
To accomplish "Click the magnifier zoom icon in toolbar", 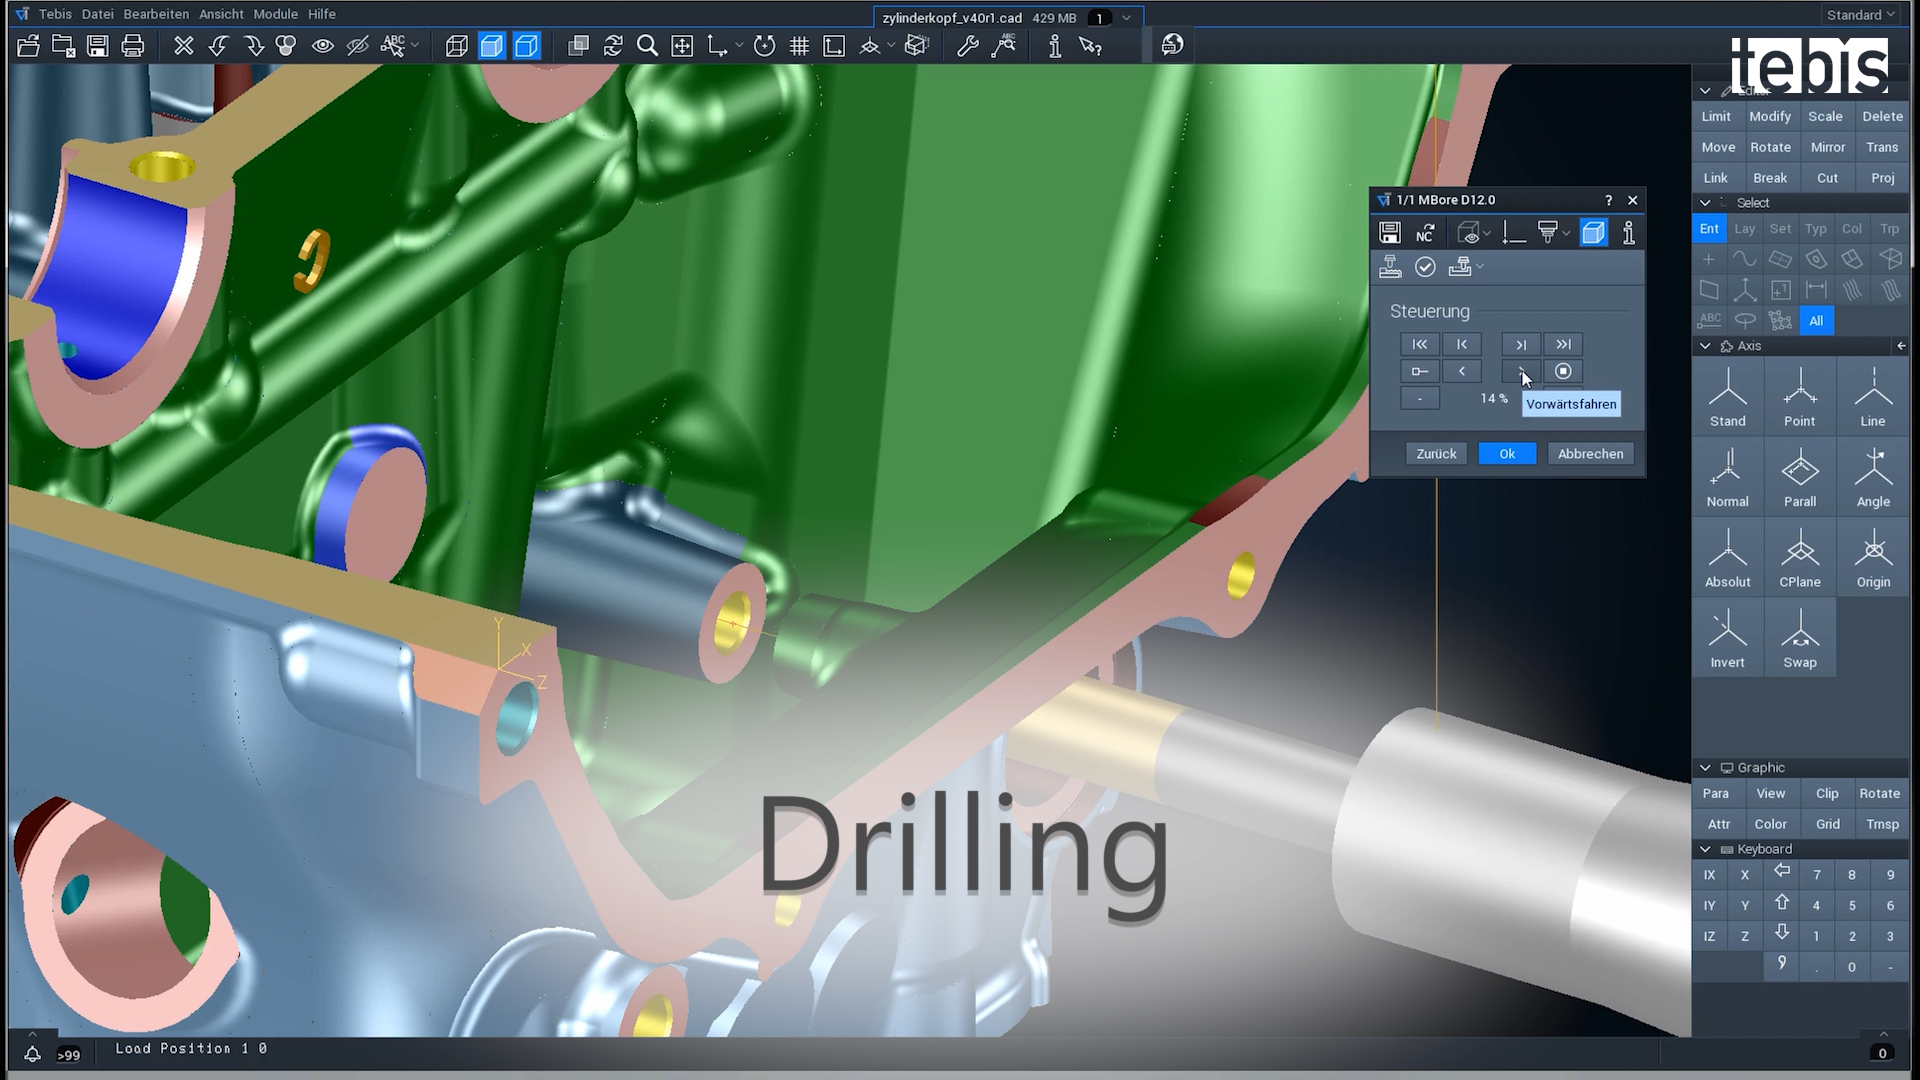I will point(647,46).
